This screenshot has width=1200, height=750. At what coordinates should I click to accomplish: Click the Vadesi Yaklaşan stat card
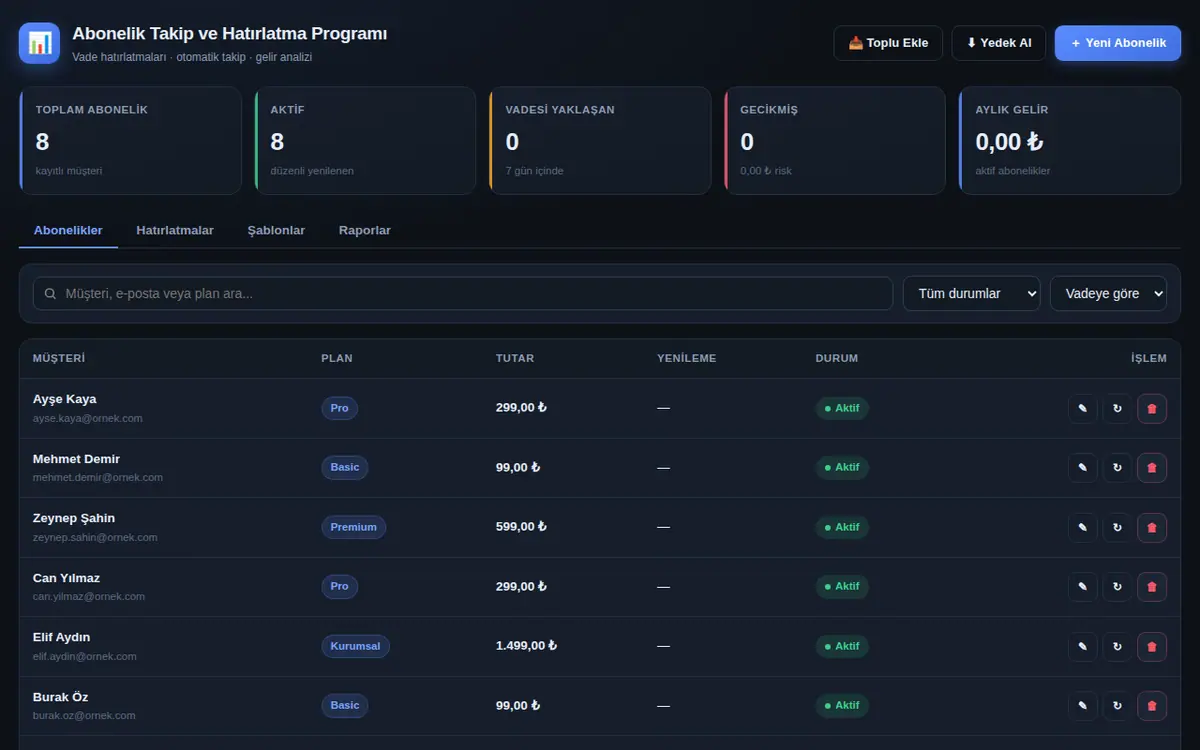pyautogui.click(x=600, y=140)
